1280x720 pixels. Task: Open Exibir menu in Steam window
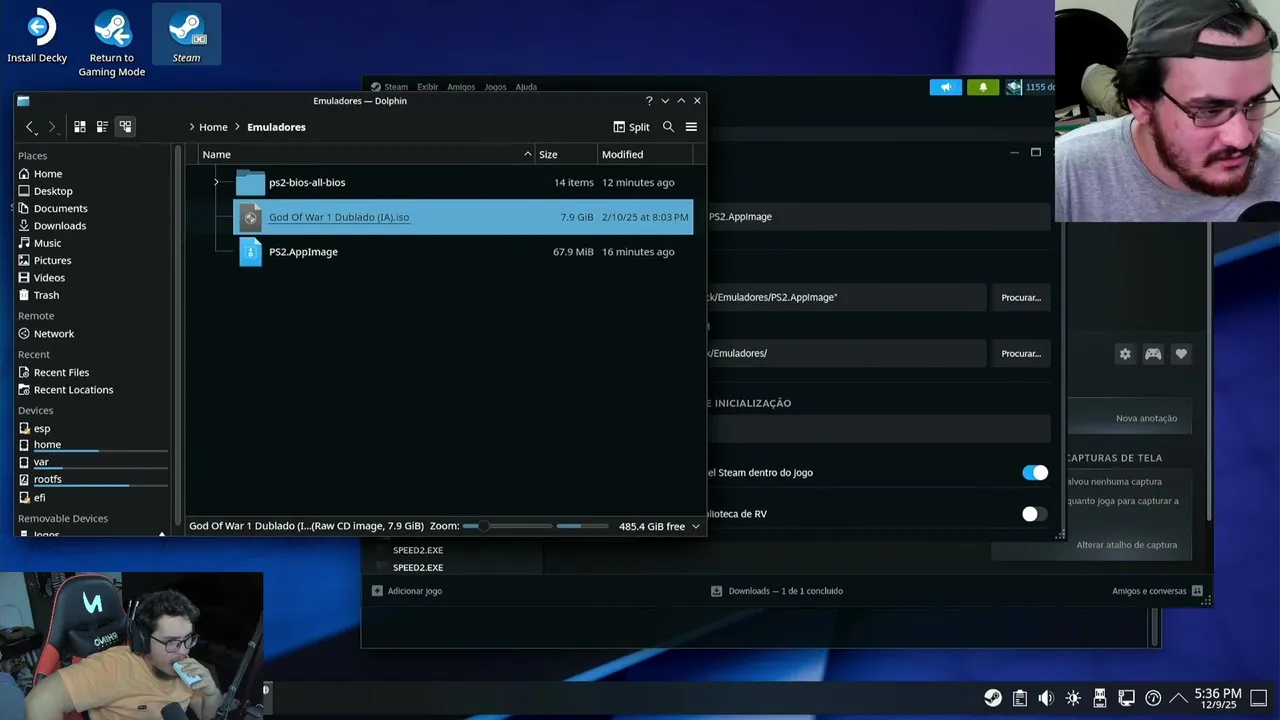(427, 87)
